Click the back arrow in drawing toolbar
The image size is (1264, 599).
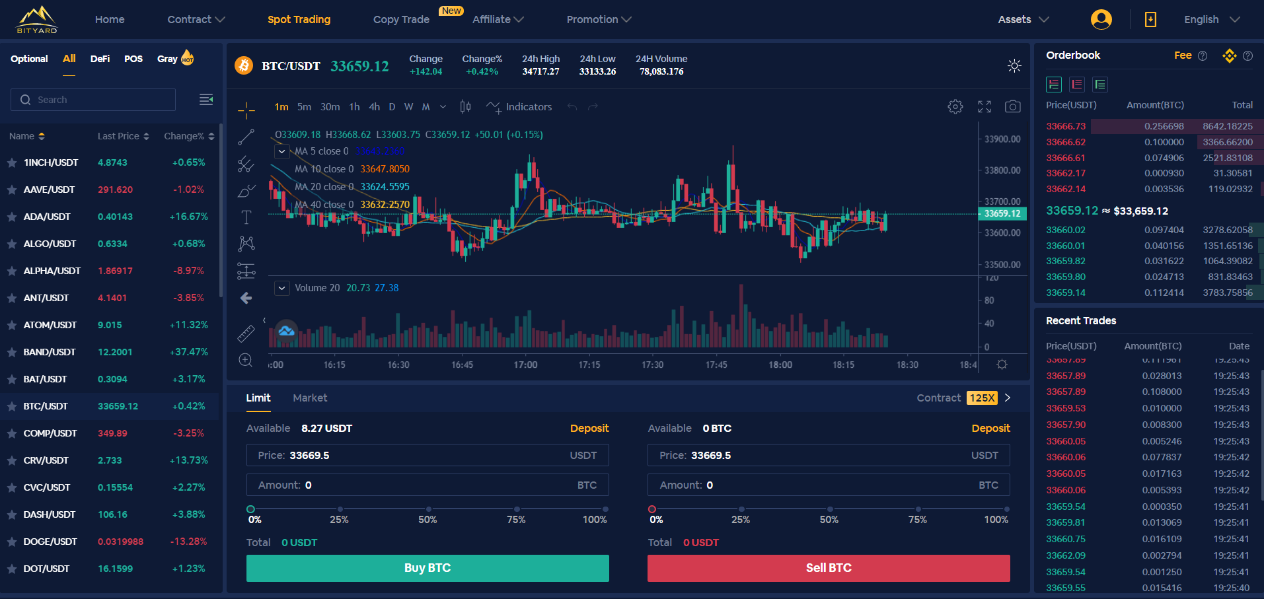tap(246, 298)
